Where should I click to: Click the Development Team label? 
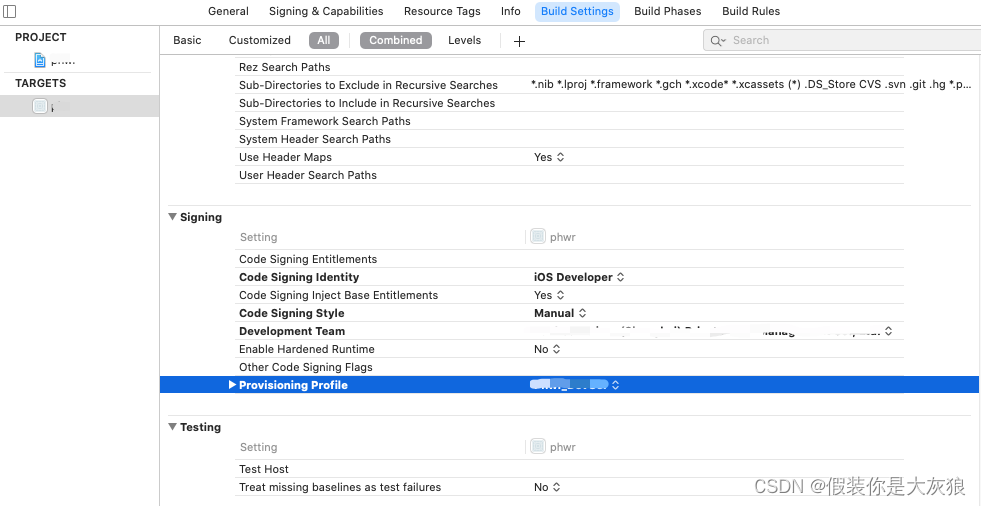(x=292, y=331)
